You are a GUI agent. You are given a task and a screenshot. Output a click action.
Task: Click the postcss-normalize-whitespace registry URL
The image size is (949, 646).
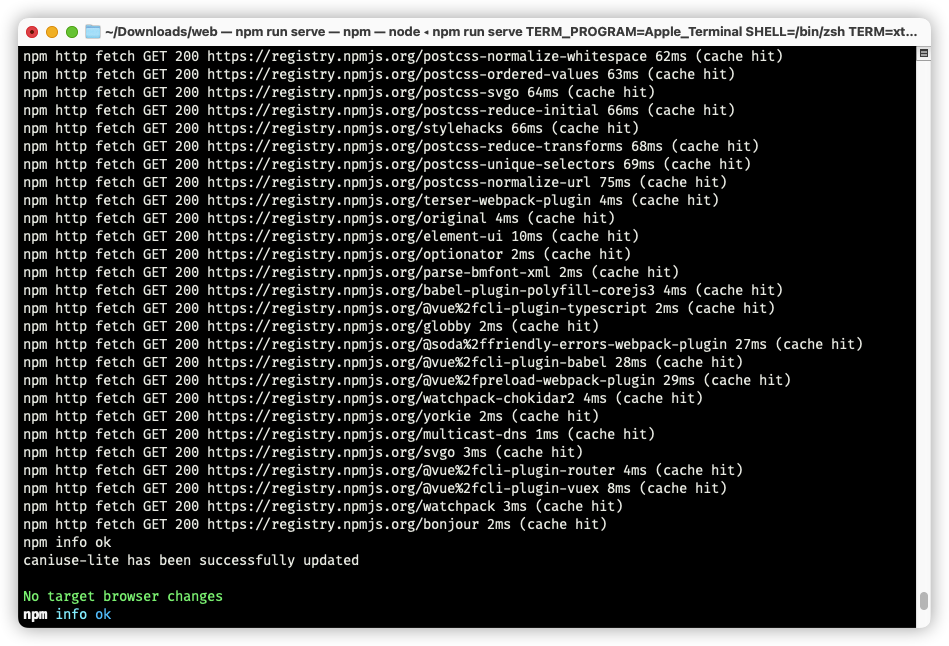point(427,56)
